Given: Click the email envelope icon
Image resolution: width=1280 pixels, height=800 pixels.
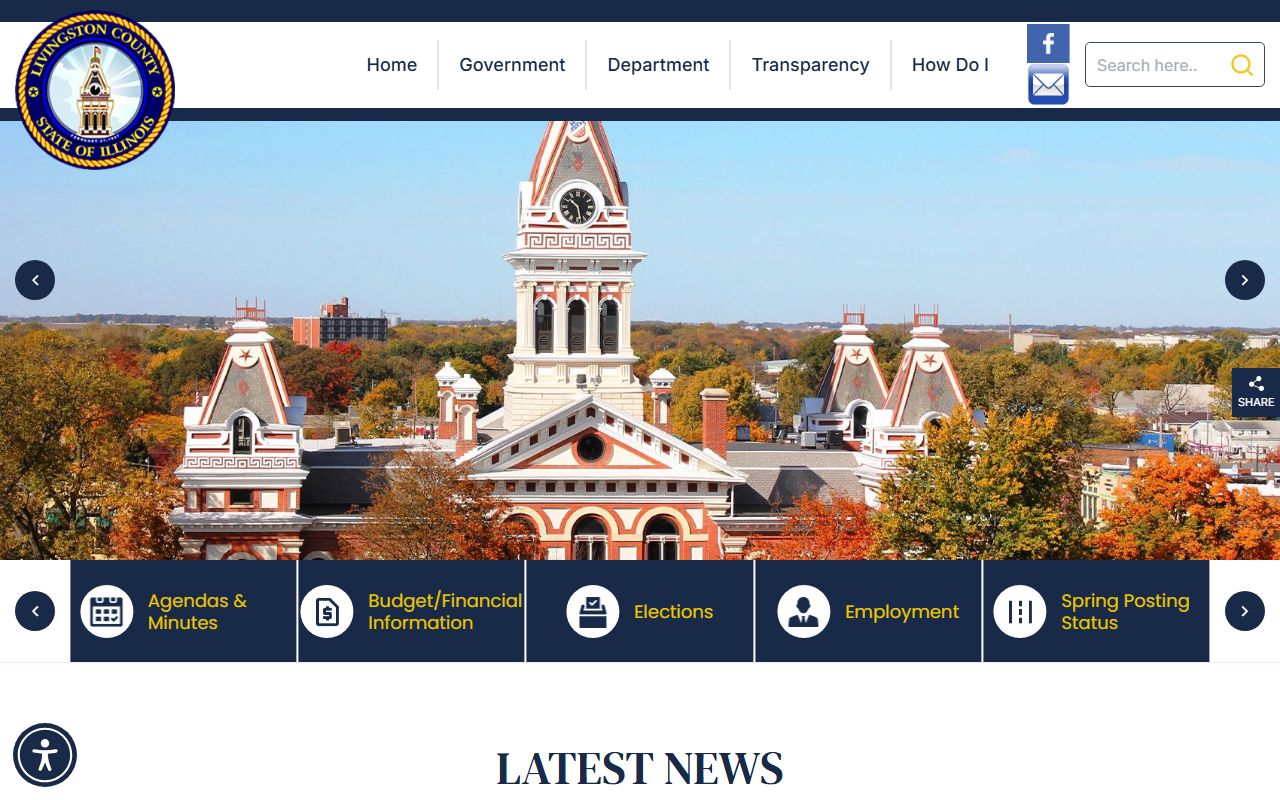Looking at the screenshot, I should [x=1048, y=86].
